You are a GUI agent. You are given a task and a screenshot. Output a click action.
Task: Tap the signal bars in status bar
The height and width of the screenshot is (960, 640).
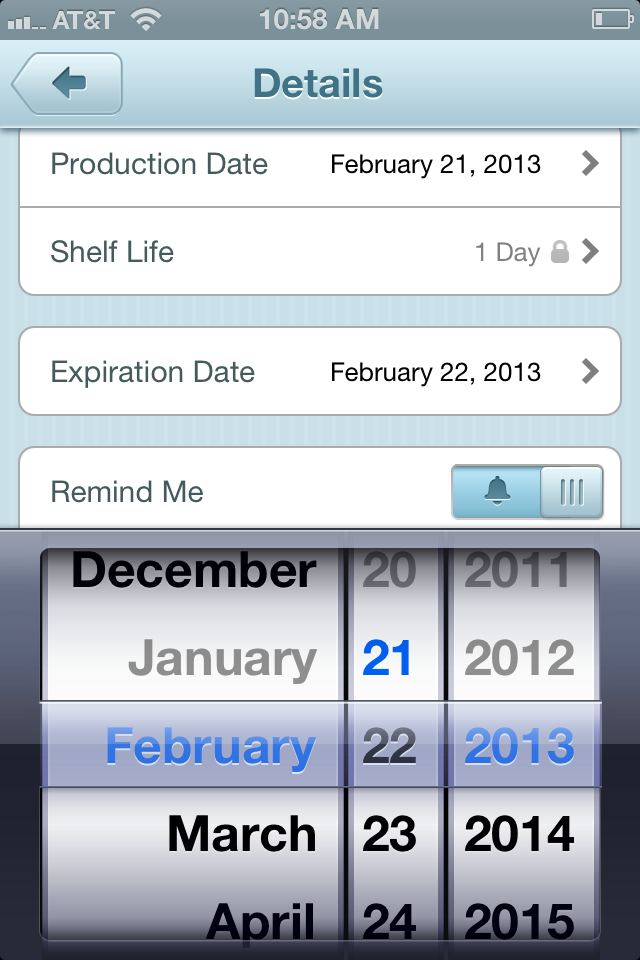coord(26,23)
